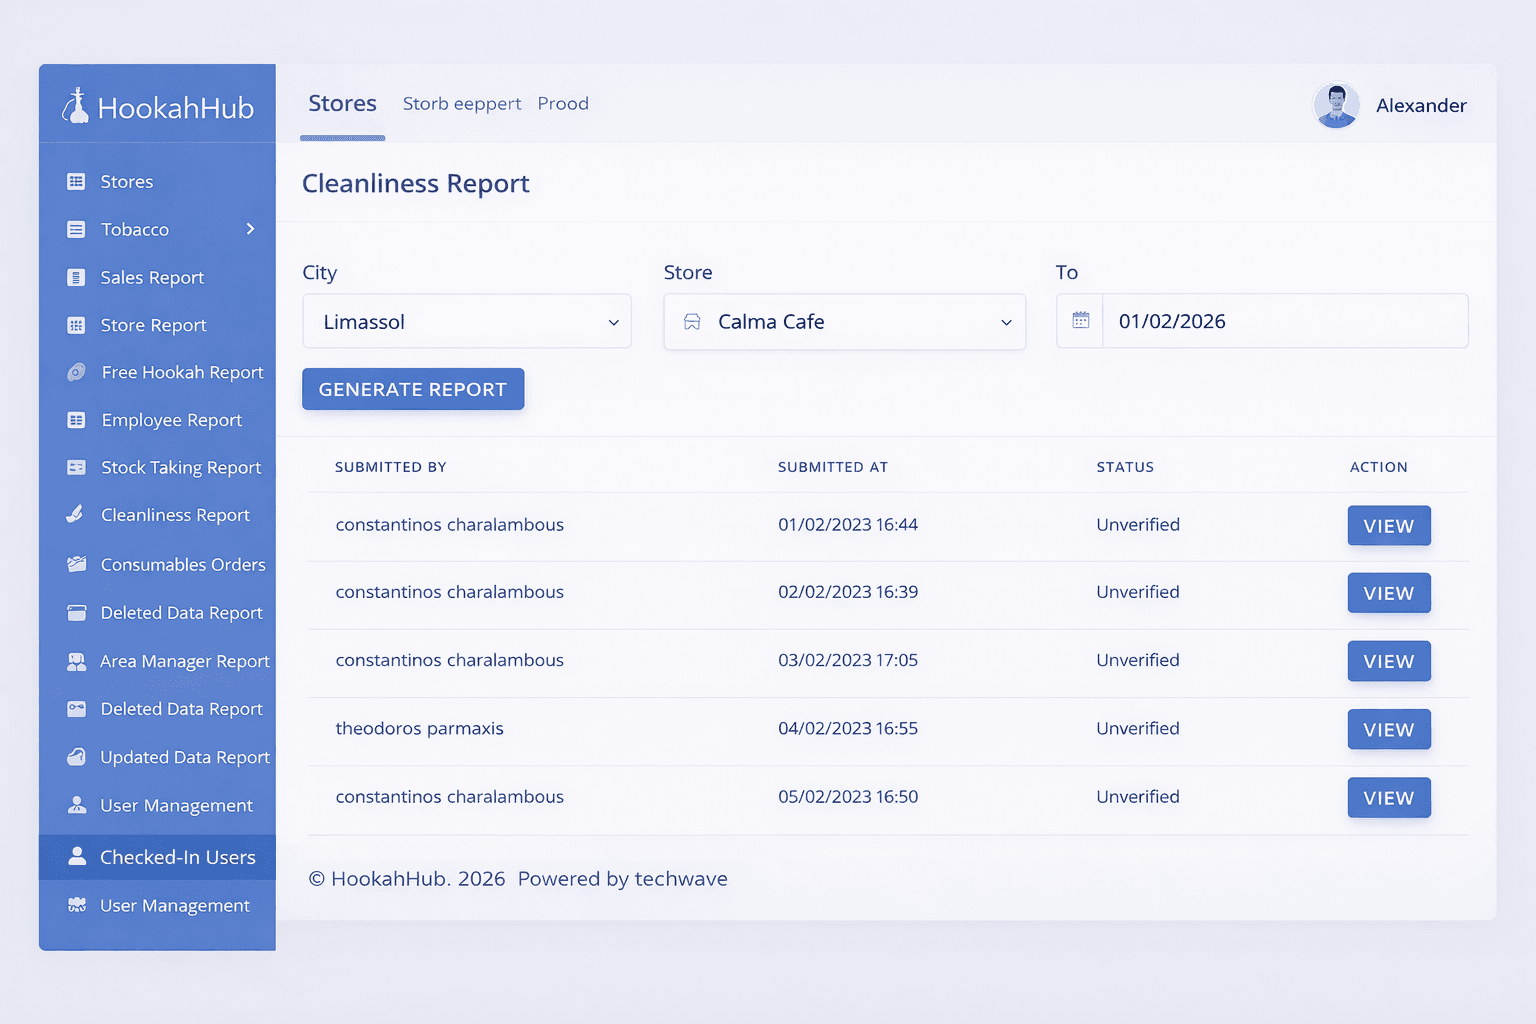Open the City dropdown showing Limassol
Screen dimensions: 1536x1024
point(466,322)
